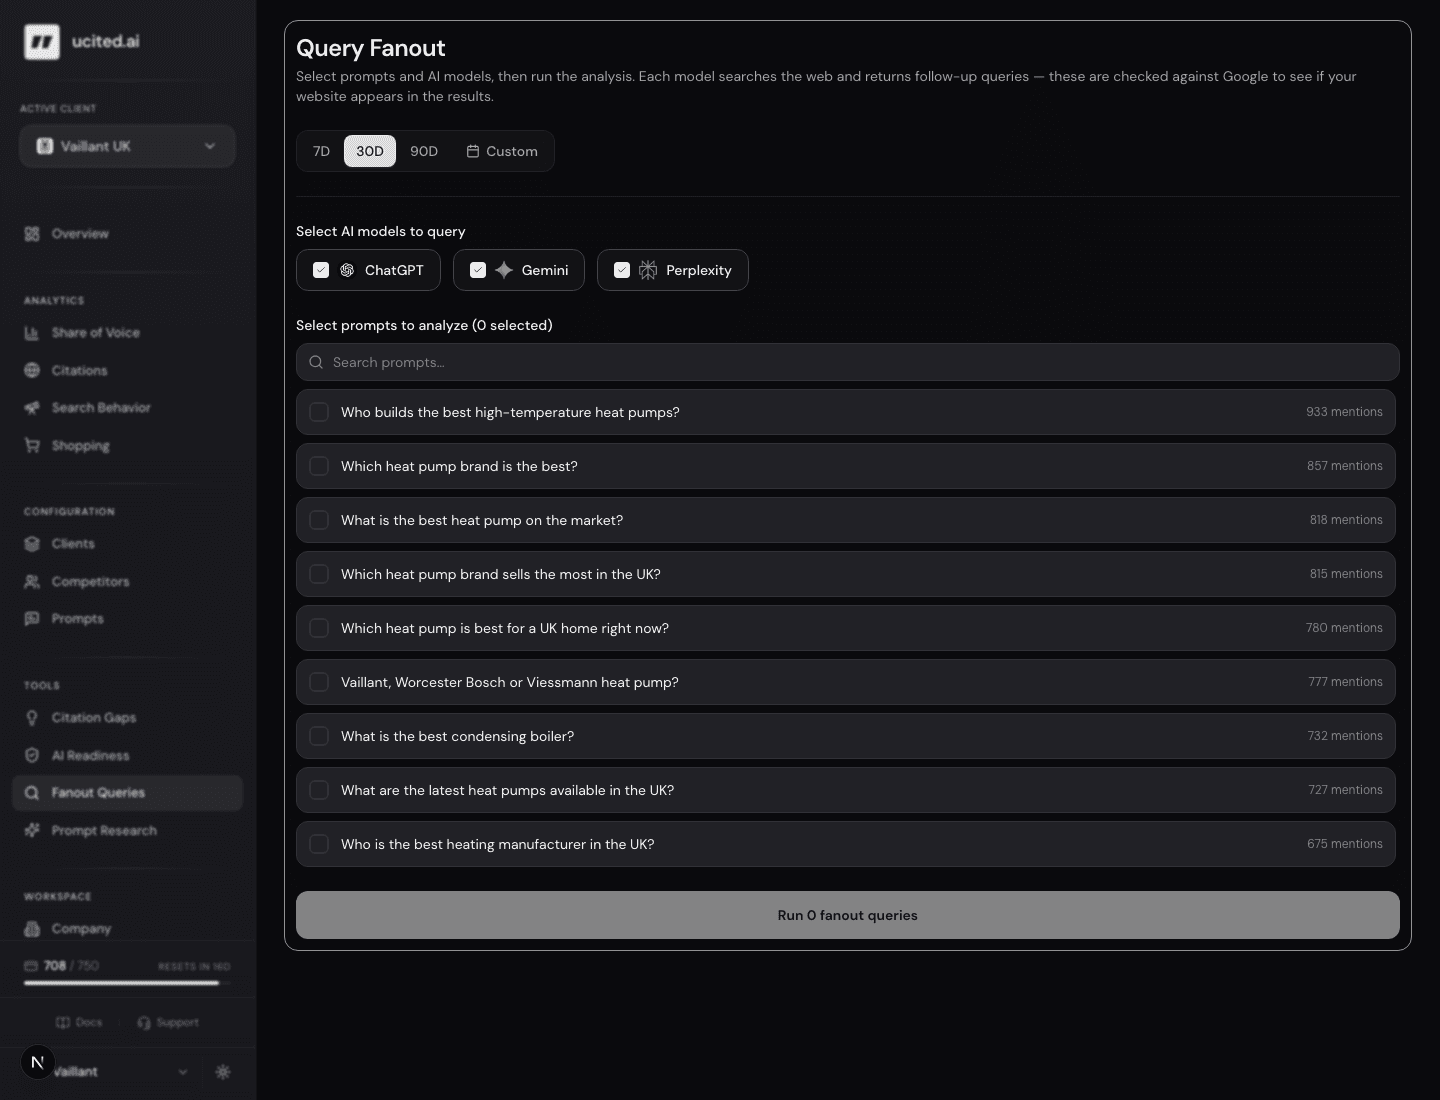Click the Fanout Queries magnifier icon

tap(32, 793)
